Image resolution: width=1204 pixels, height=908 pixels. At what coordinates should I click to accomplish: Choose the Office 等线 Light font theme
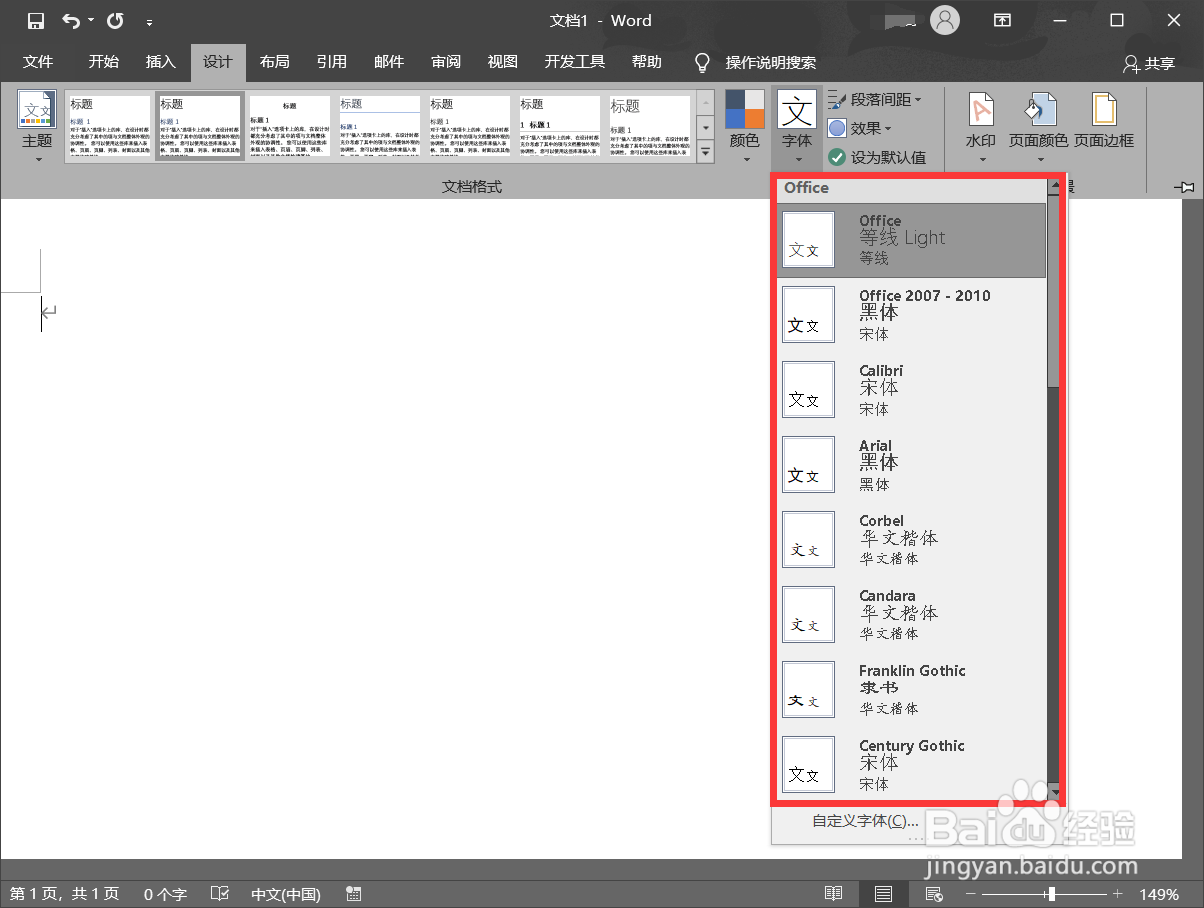[x=912, y=240]
